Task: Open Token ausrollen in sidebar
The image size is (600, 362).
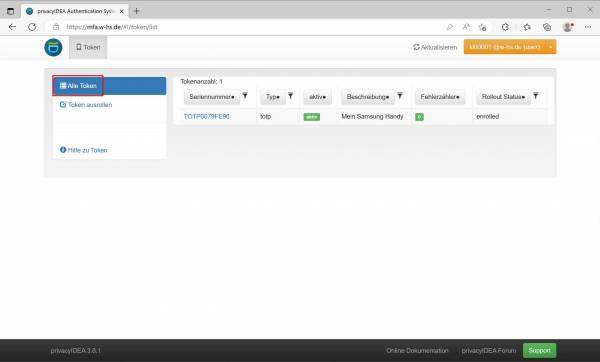Action: tap(86, 104)
